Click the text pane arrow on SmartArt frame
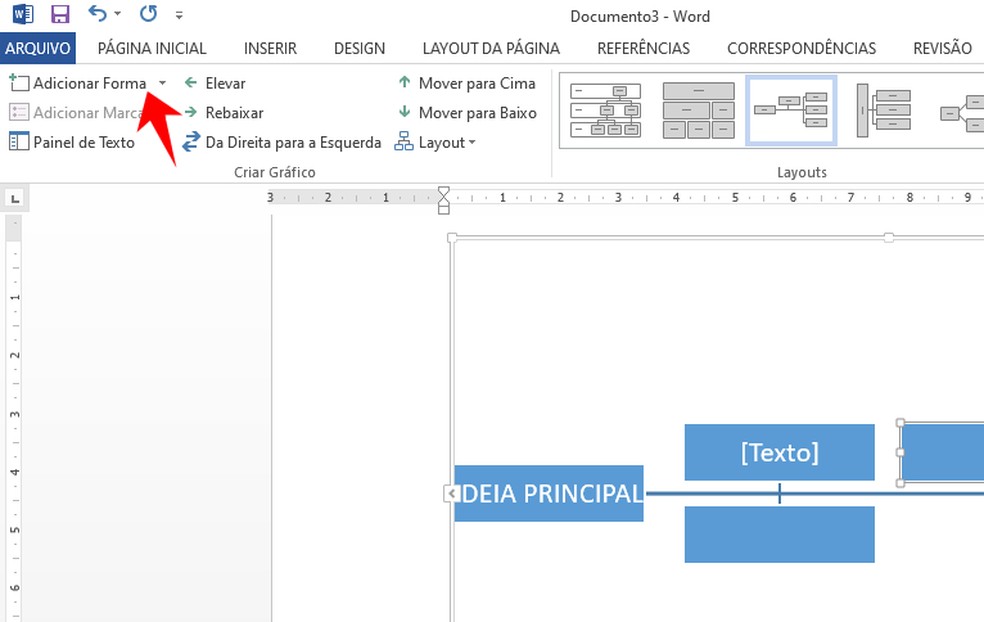 [451, 493]
